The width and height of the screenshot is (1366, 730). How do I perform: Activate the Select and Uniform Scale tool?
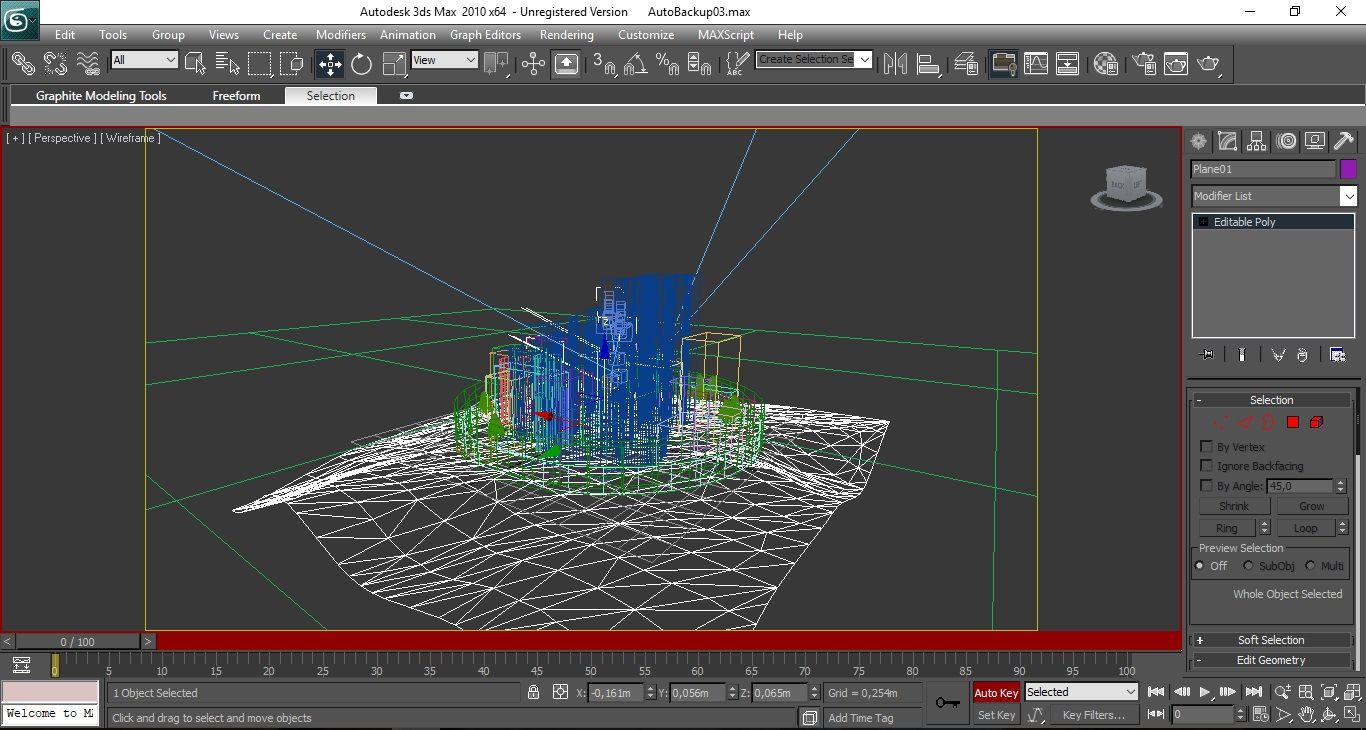(394, 64)
